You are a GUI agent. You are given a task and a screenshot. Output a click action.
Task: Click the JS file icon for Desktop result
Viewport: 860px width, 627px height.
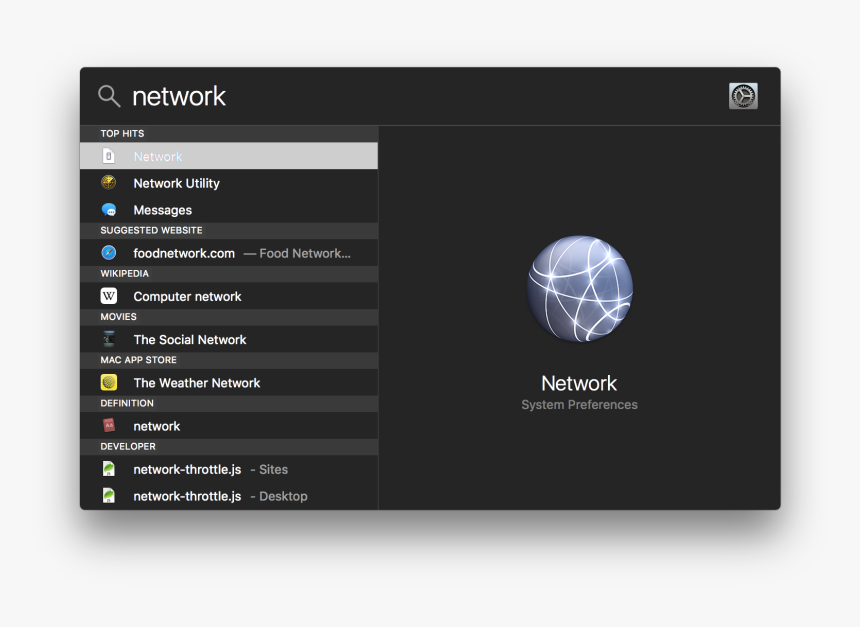pos(109,496)
